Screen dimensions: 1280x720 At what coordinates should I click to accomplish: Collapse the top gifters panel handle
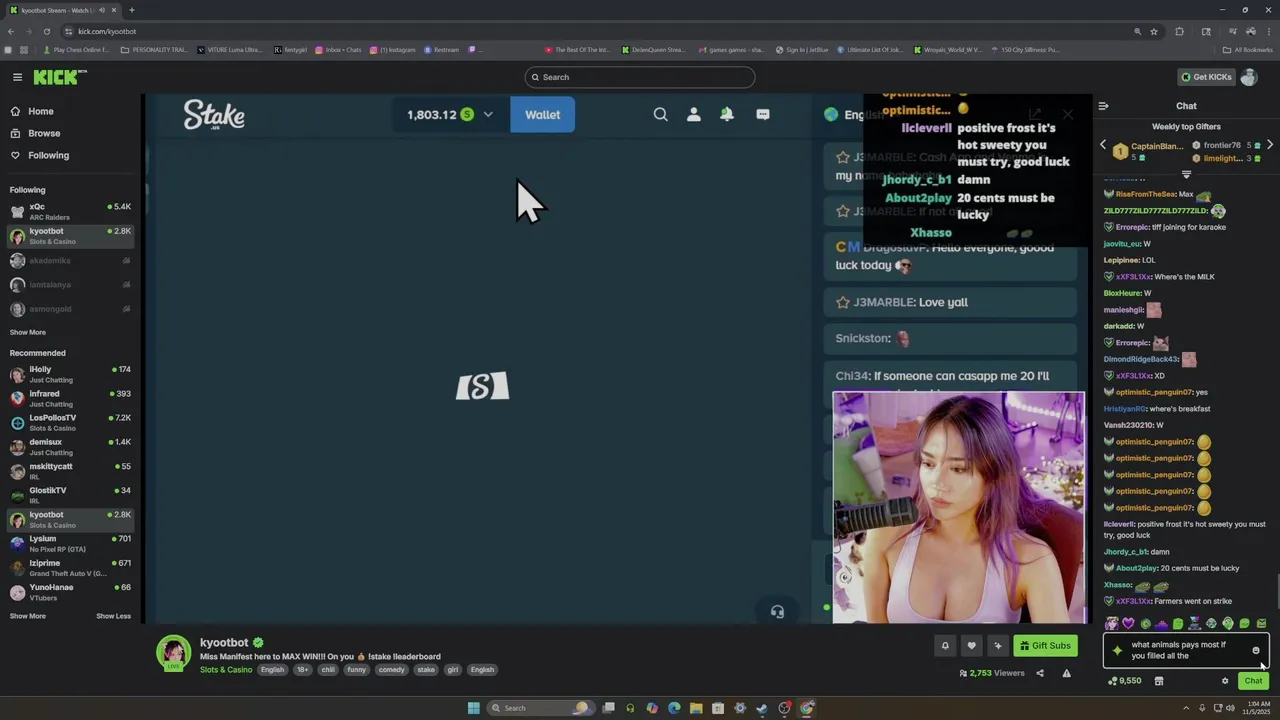[1186, 174]
